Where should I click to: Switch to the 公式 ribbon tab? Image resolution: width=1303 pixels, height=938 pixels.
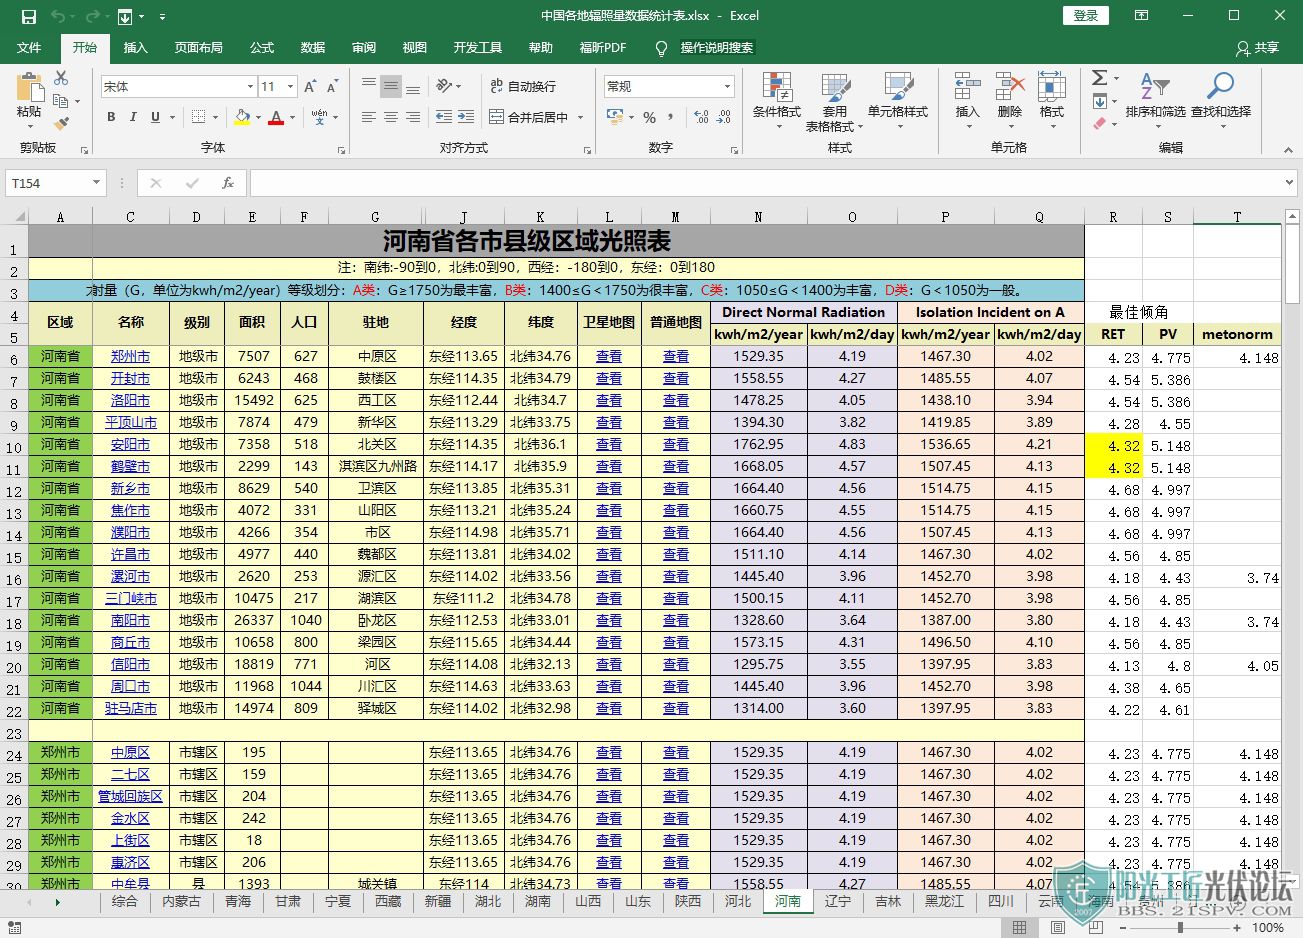[262, 47]
